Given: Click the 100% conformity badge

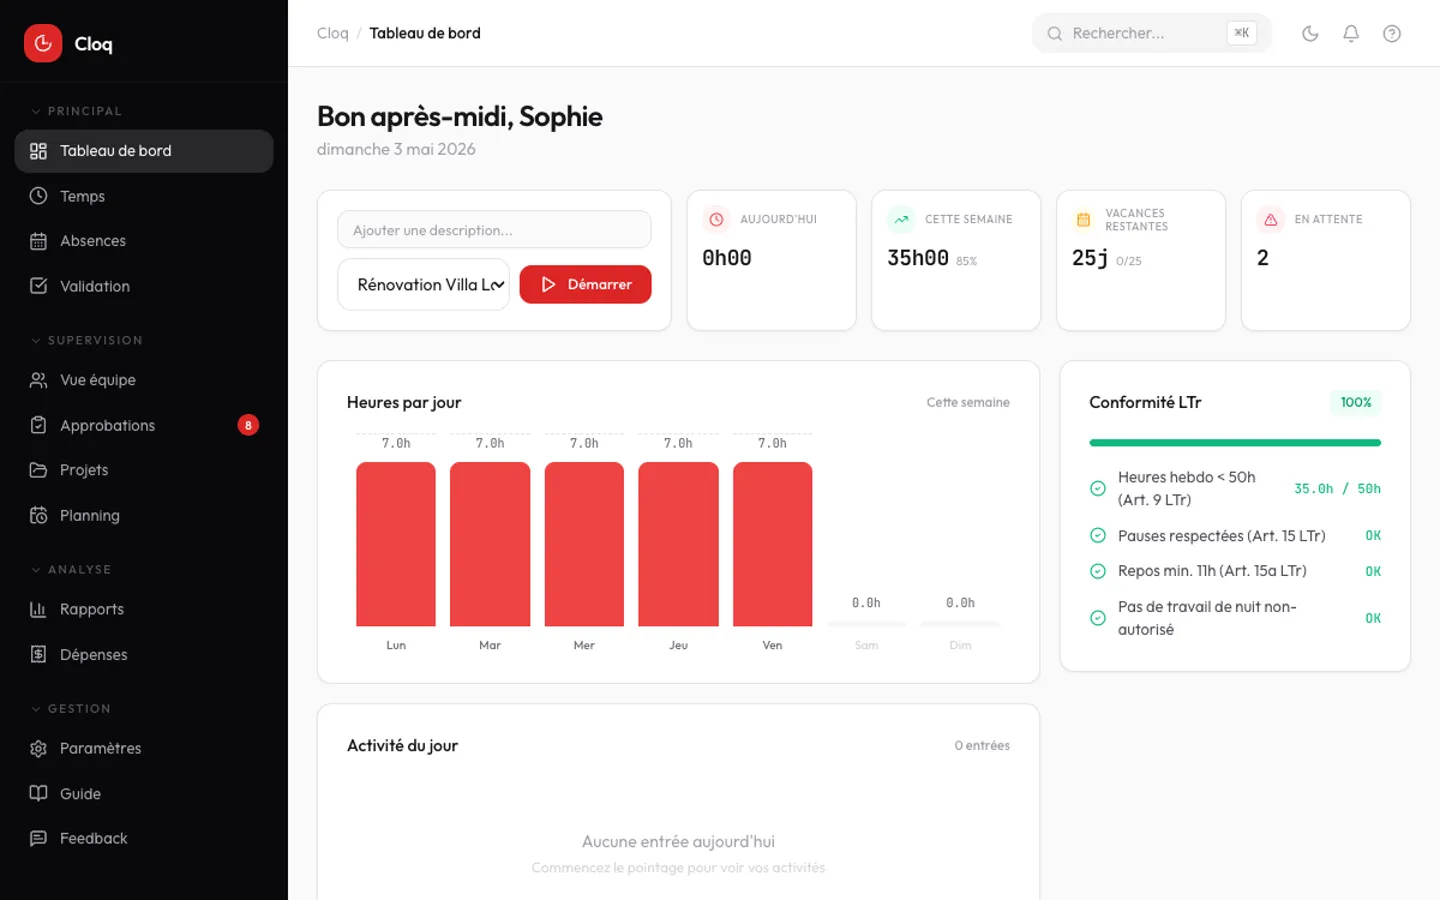Looking at the screenshot, I should coord(1356,402).
